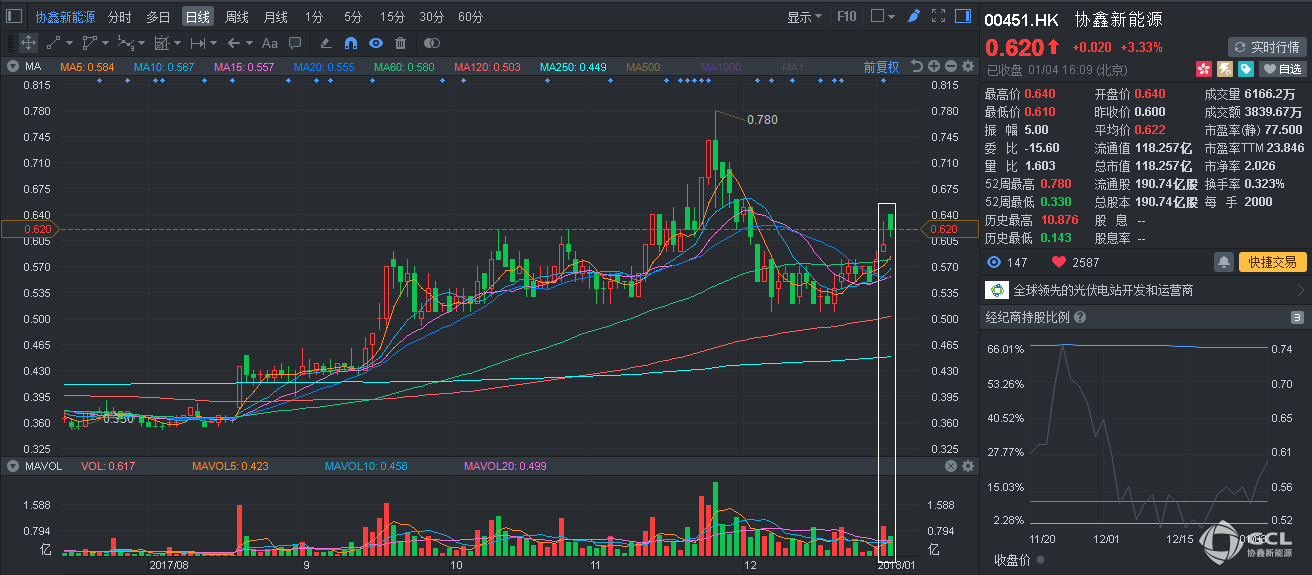Delete drawings with the trash can icon
The image size is (1312, 575).
400,43
